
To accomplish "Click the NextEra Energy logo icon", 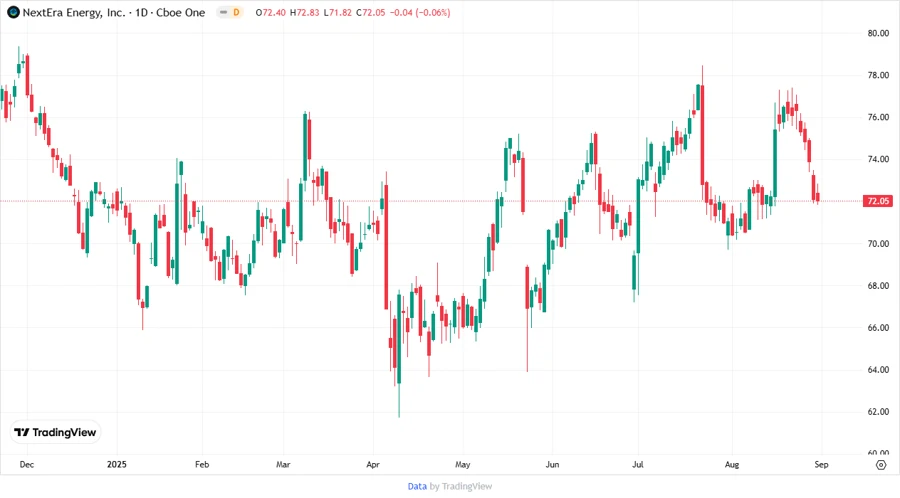I will (x=13, y=12).
